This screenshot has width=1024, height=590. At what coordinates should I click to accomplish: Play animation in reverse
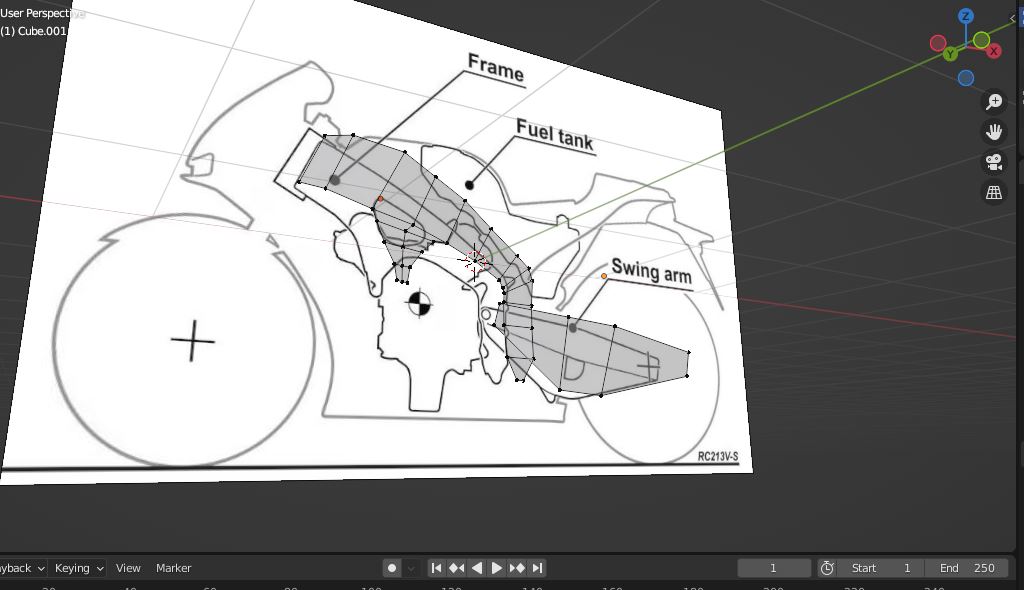tap(477, 568)
